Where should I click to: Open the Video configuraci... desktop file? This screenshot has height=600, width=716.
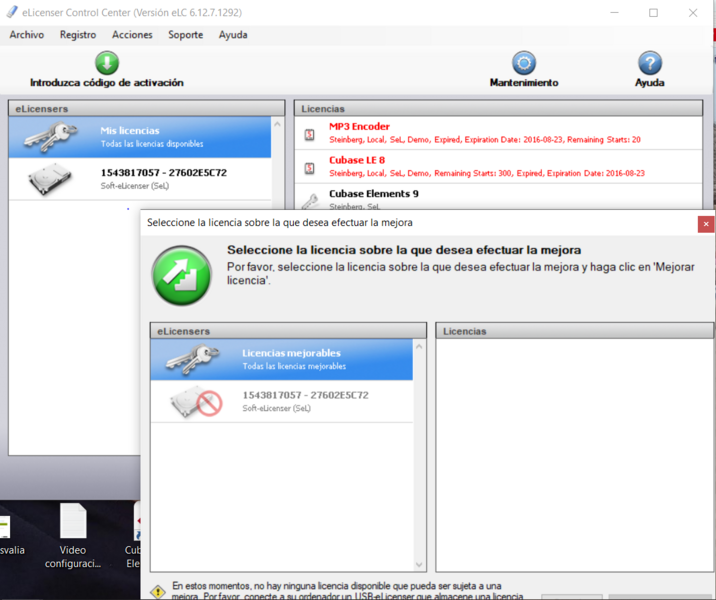point(73,536)
